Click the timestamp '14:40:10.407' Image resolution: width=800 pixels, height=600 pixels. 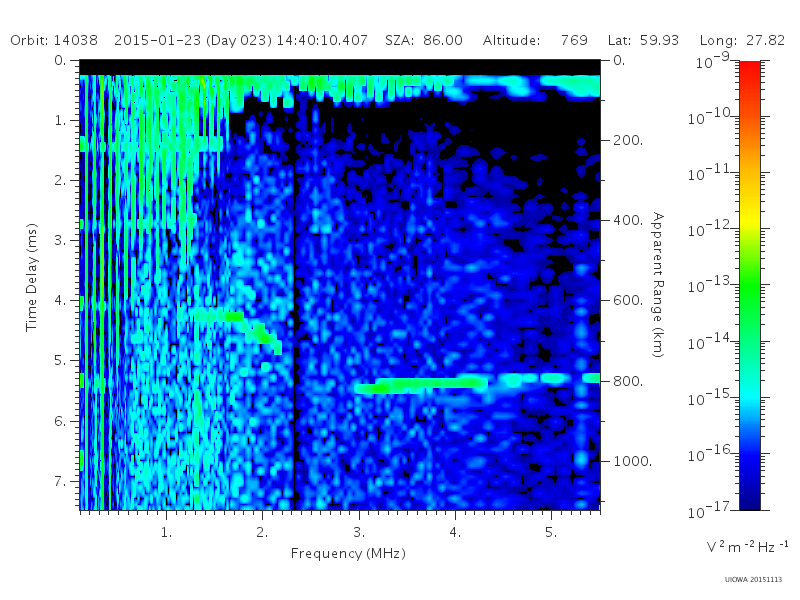(322, 40)
